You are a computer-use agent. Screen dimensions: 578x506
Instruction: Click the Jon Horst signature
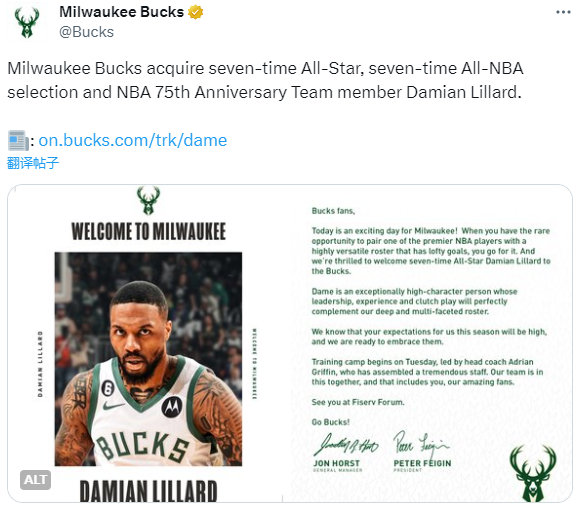point(346,445)
